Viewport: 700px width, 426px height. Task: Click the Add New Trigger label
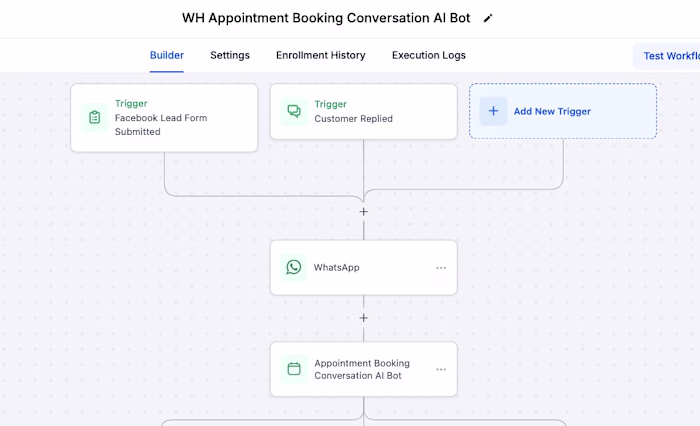click(552, 111)
